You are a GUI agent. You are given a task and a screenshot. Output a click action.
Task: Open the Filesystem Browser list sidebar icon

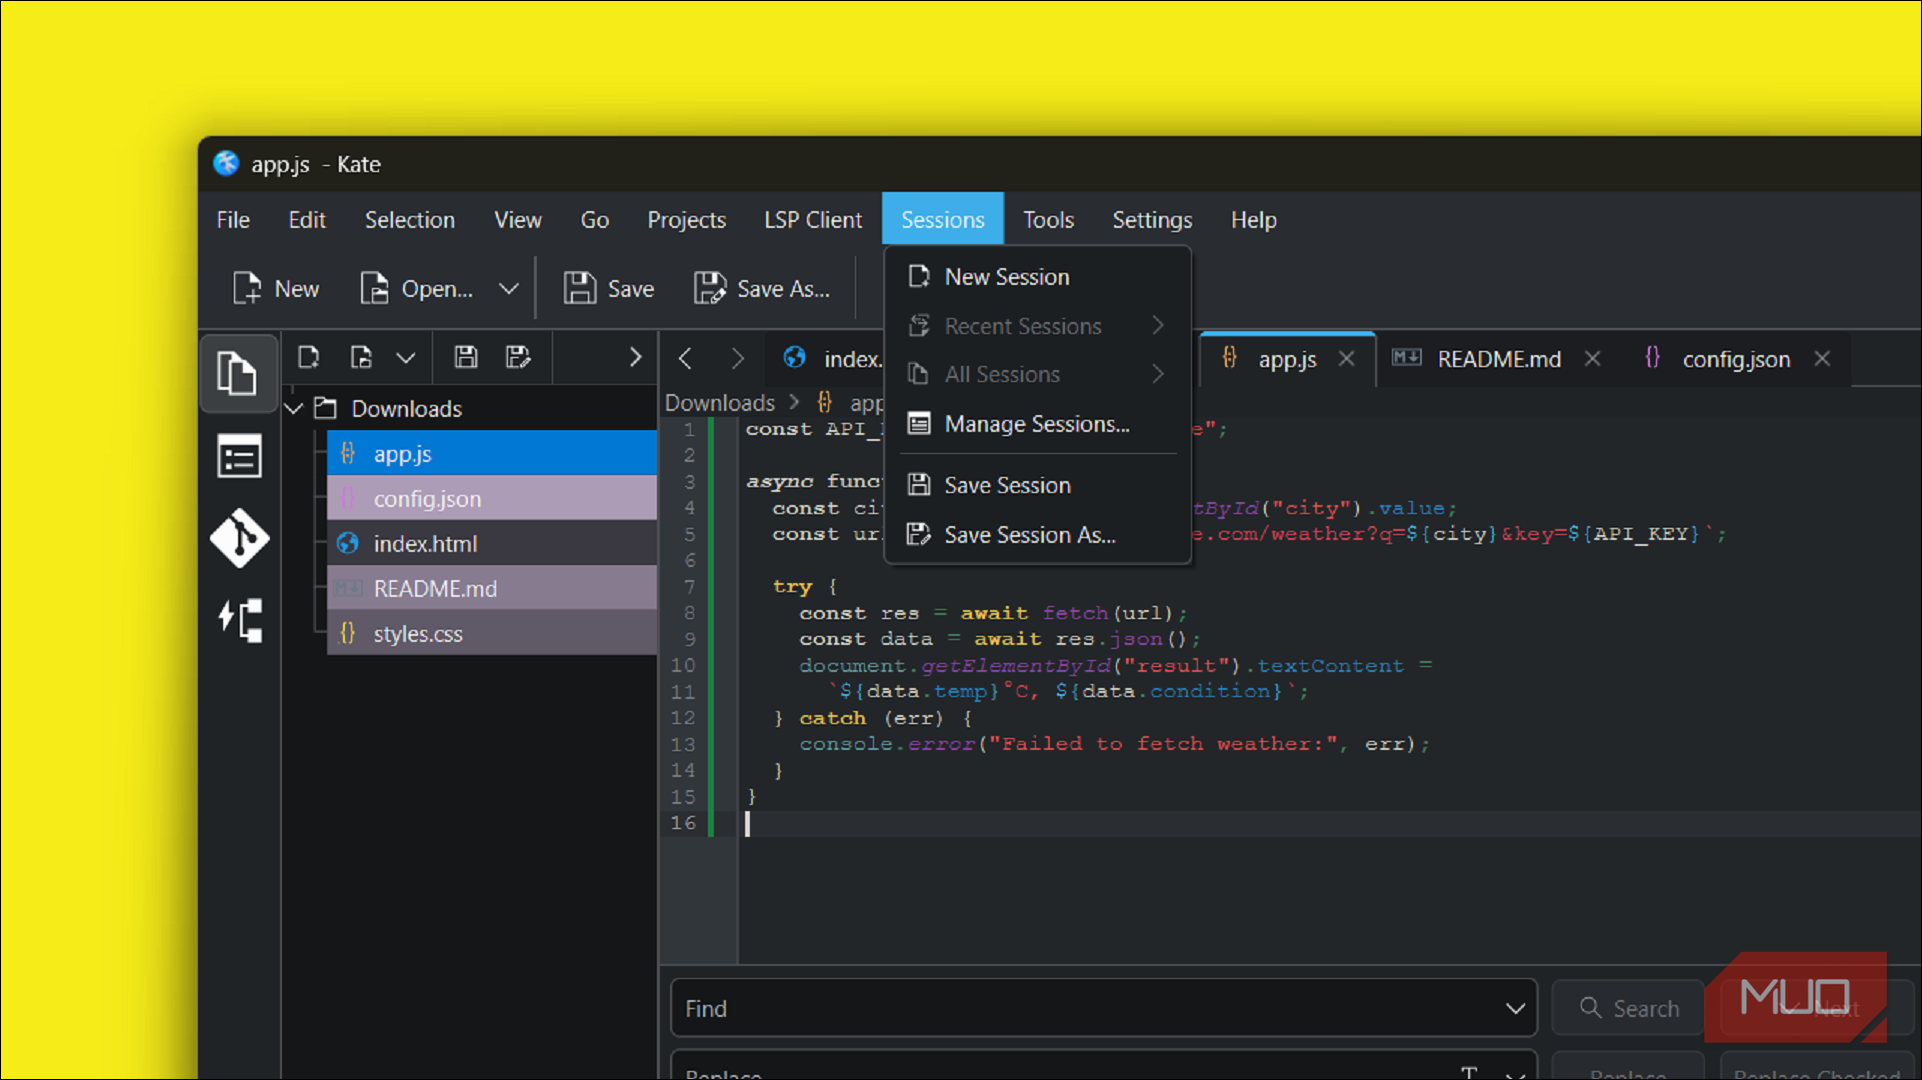tap(239, 457)
